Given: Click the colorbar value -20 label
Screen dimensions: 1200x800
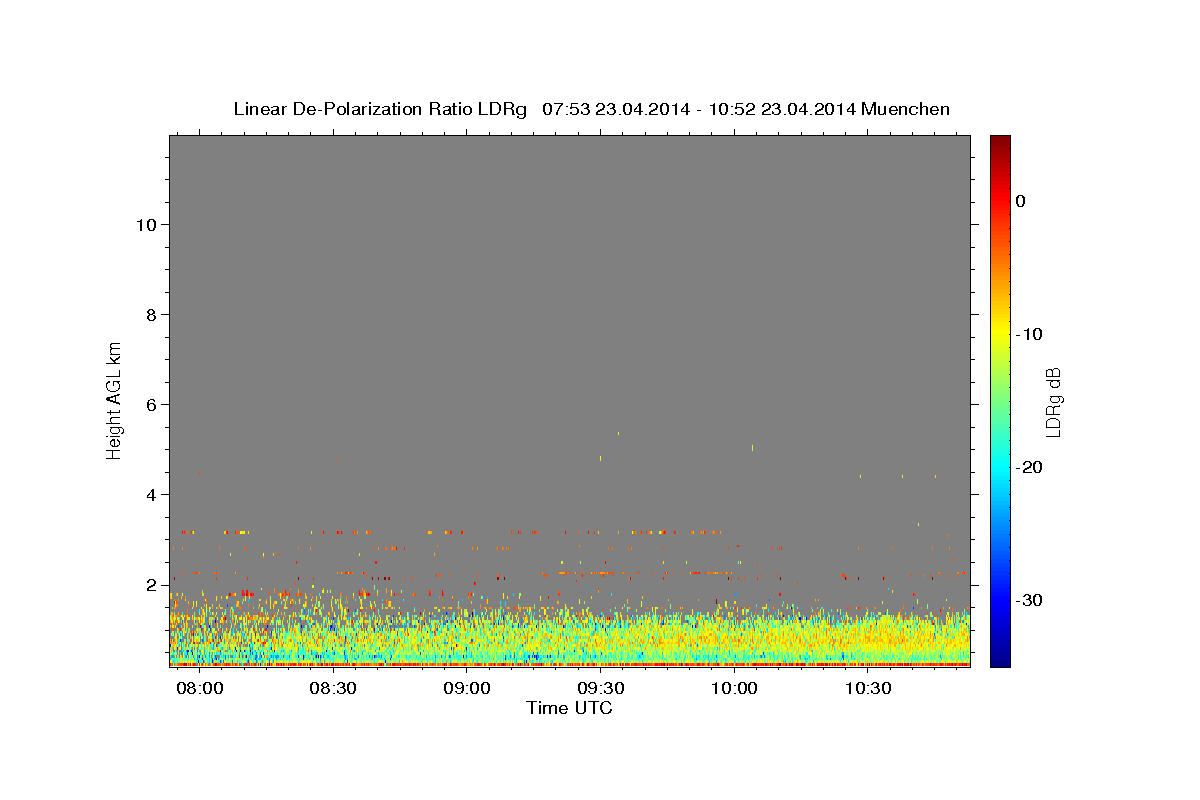Looking at the screenshot, I should (x=1030, y=467).
